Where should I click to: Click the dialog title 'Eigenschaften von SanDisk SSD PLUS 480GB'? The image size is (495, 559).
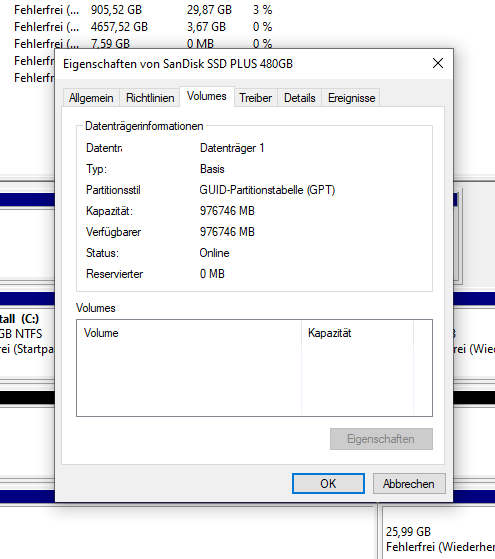[178, 64]
